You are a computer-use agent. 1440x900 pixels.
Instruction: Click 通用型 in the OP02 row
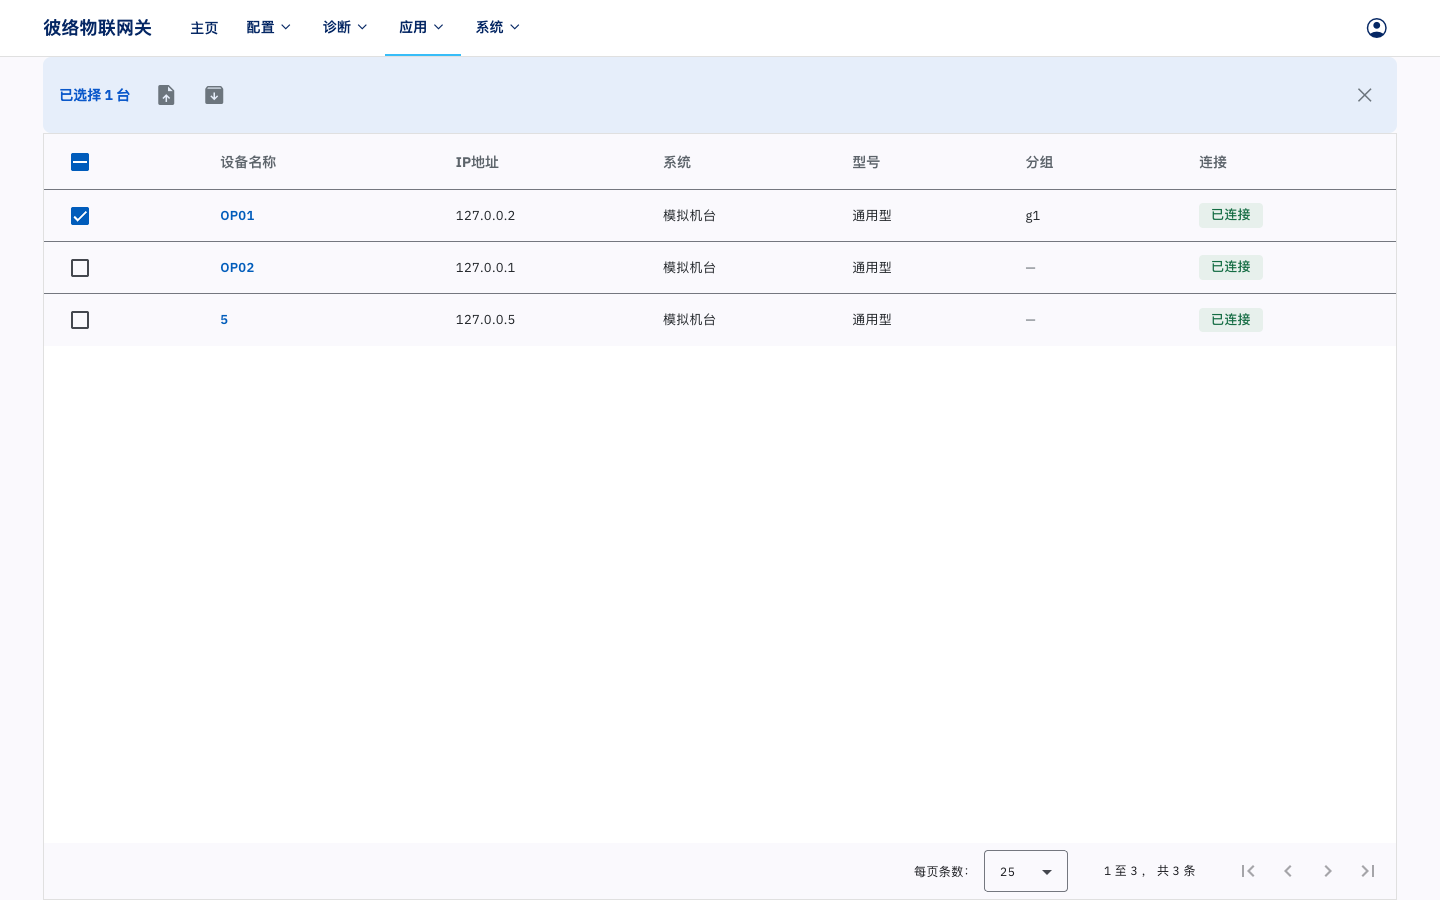[x=872, y=268]
